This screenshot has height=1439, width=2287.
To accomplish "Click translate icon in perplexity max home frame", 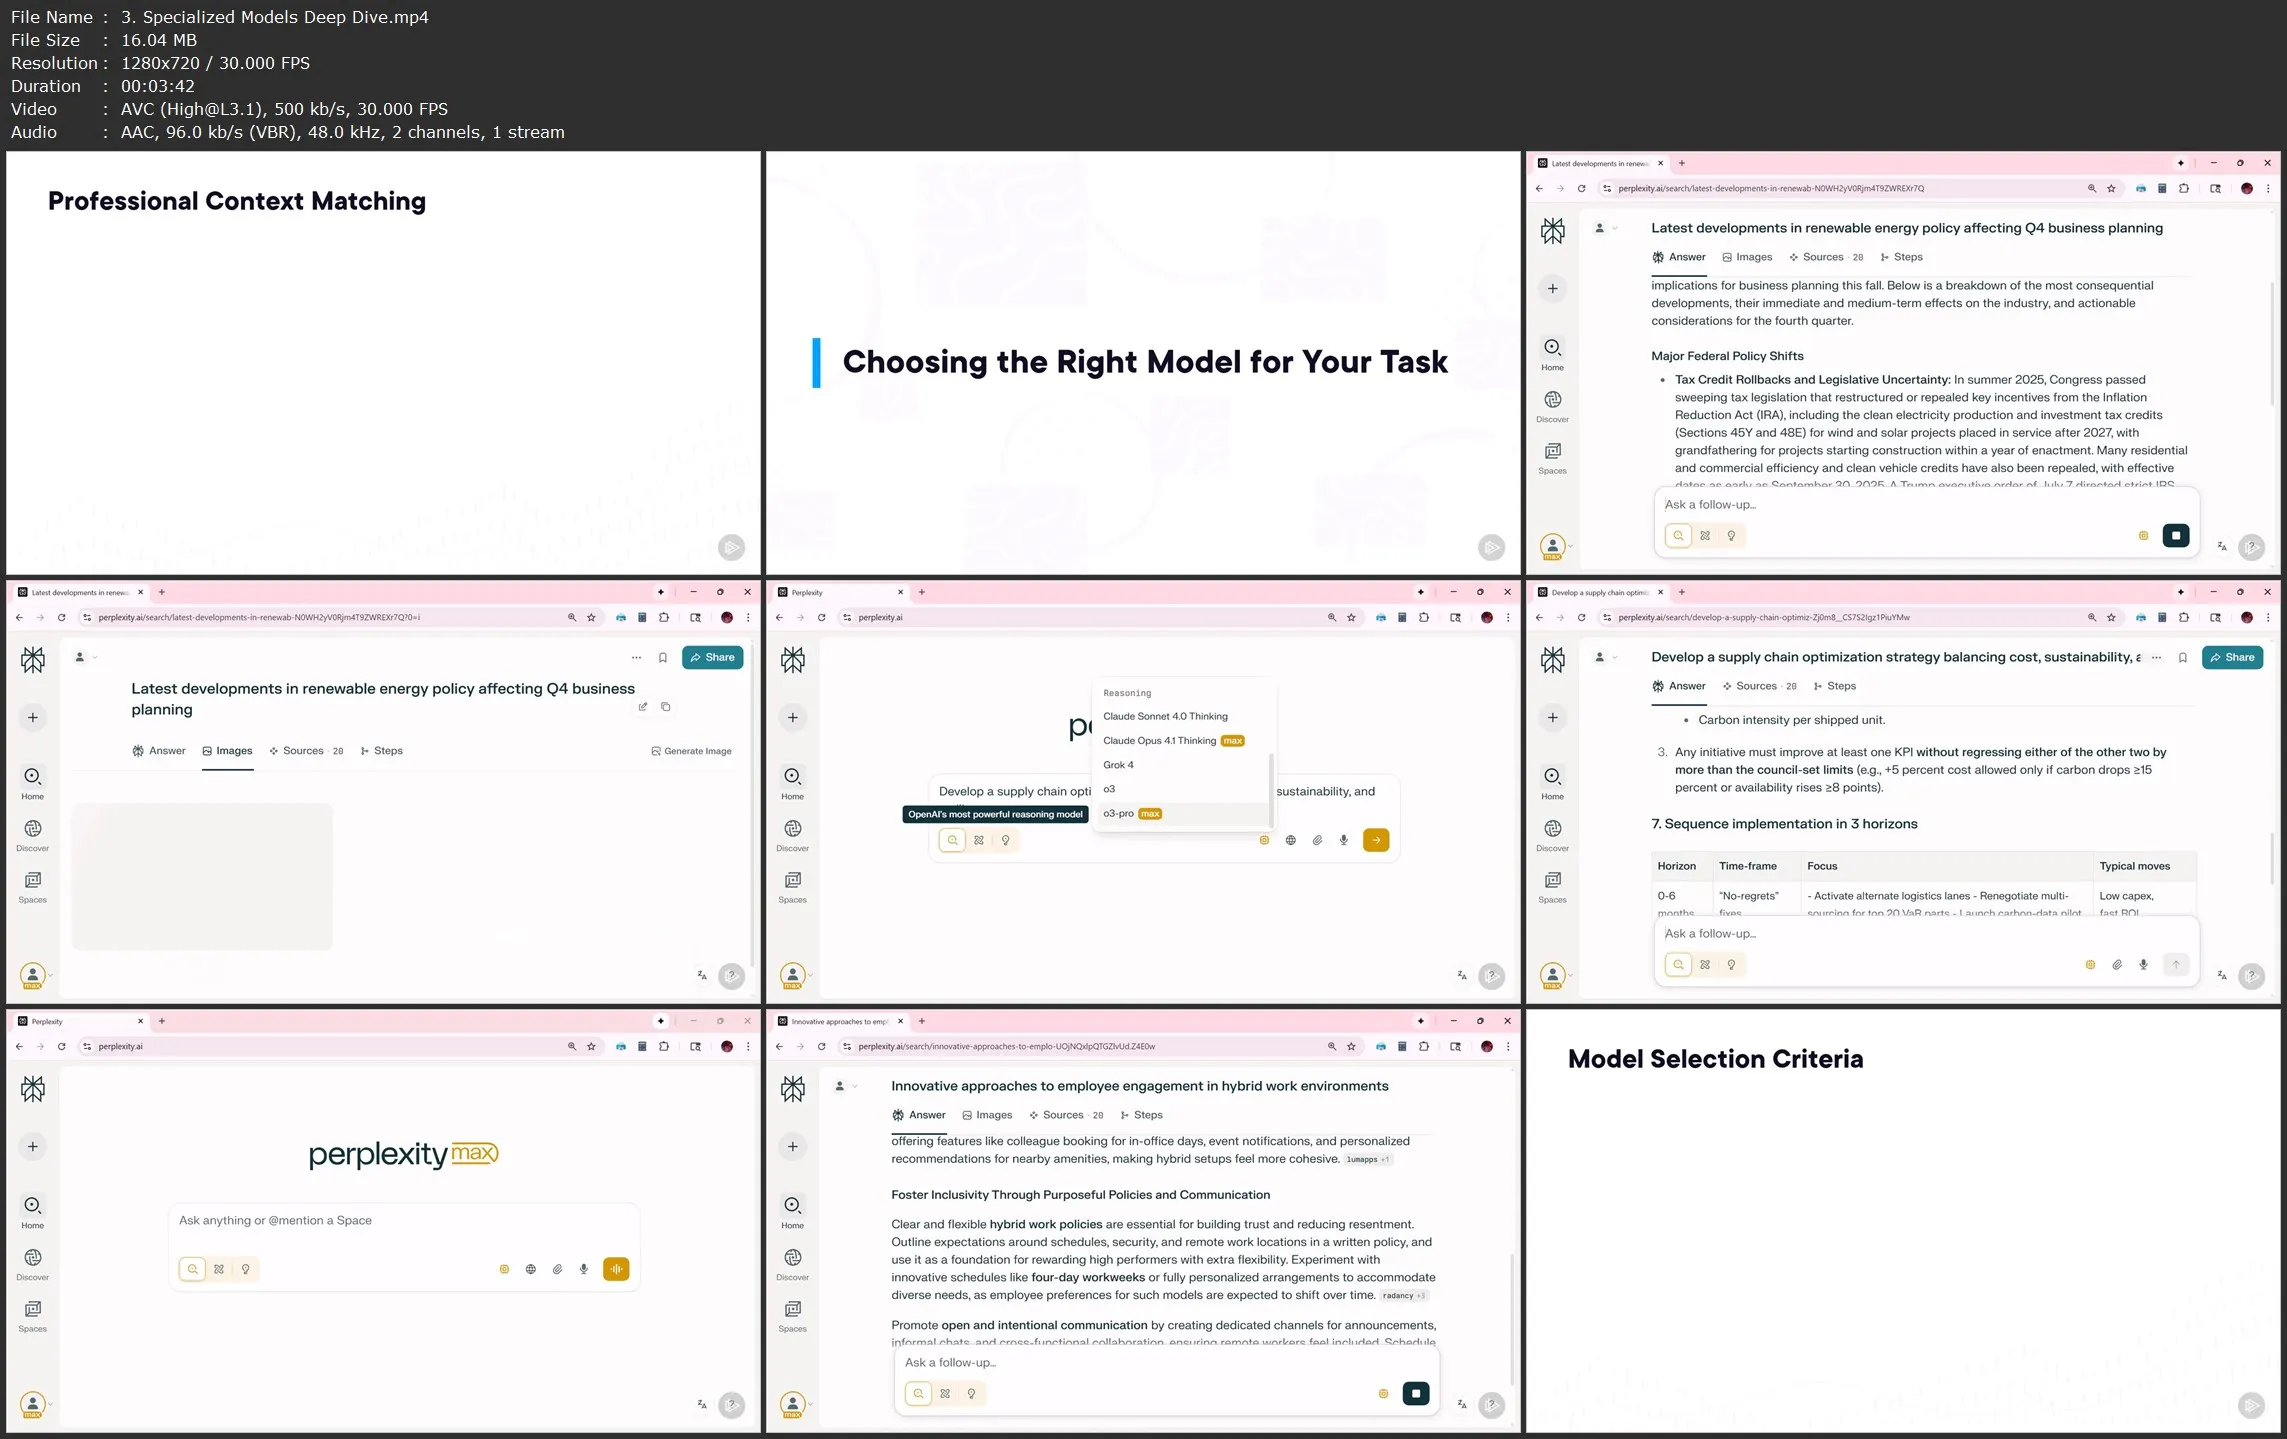I will tap(702, 1405).
